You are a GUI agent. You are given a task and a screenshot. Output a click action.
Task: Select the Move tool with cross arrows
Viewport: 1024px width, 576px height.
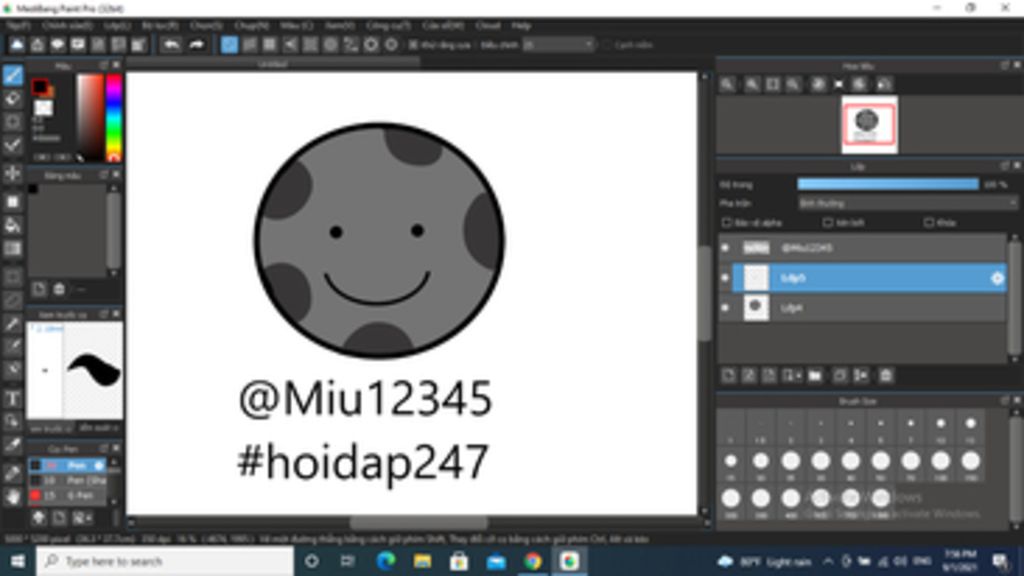point(12,173)
